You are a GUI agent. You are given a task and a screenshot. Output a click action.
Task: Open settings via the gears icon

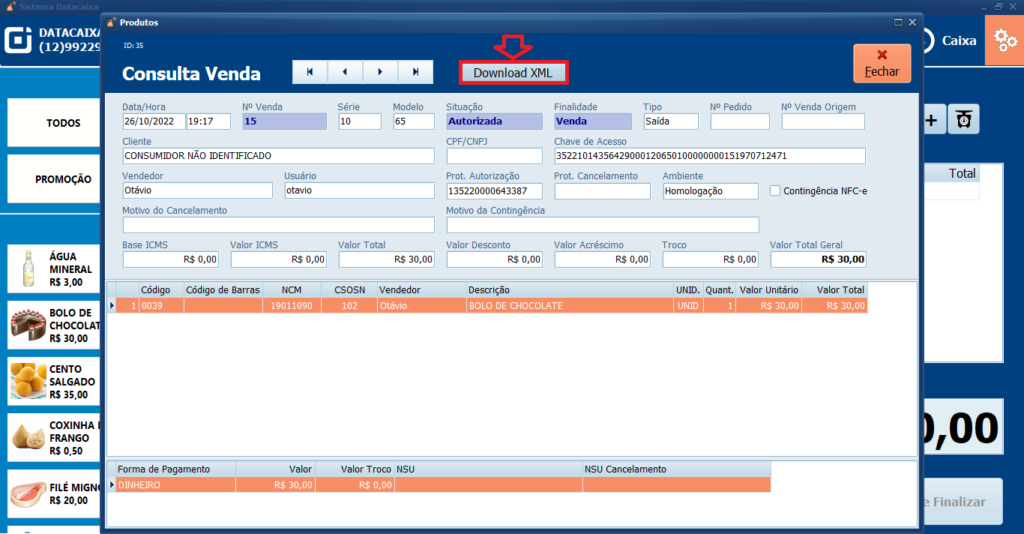(x=1003, y=41)
